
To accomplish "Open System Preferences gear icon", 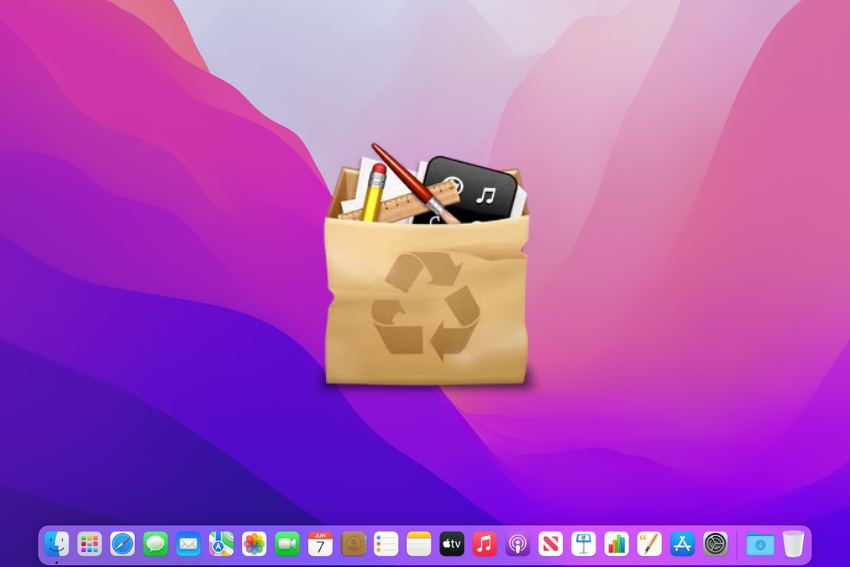I will click(715, 544).
